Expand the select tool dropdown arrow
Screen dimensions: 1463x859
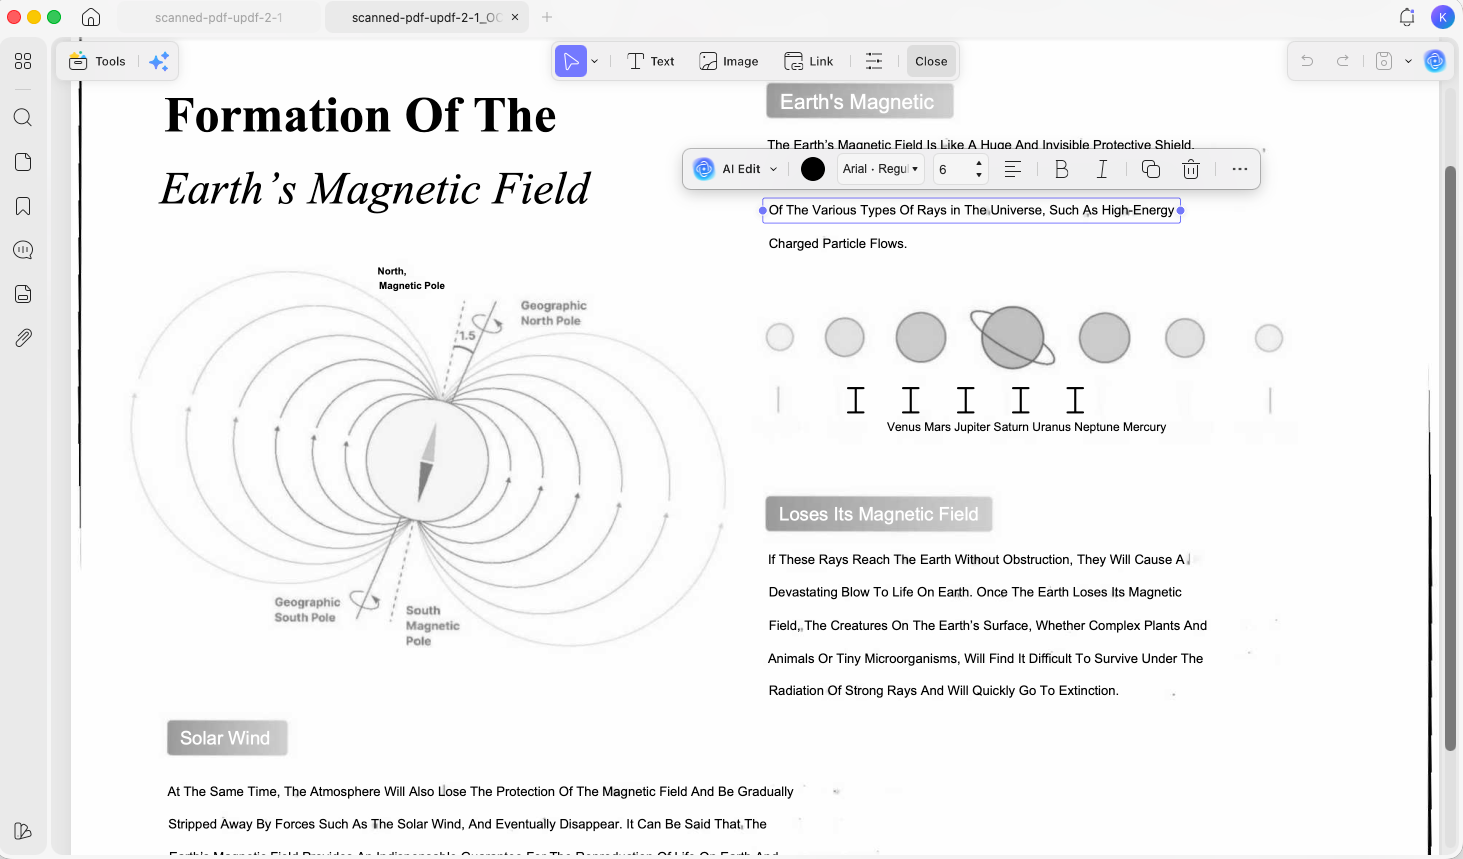(595, 61)
